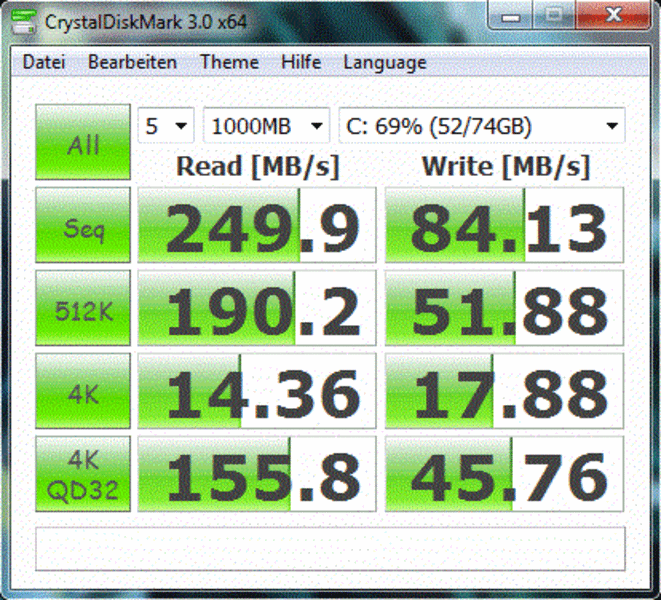Start the 512K benchmark test
The width and height of the screenshot is (661, 600).
(x=83, y=308)
